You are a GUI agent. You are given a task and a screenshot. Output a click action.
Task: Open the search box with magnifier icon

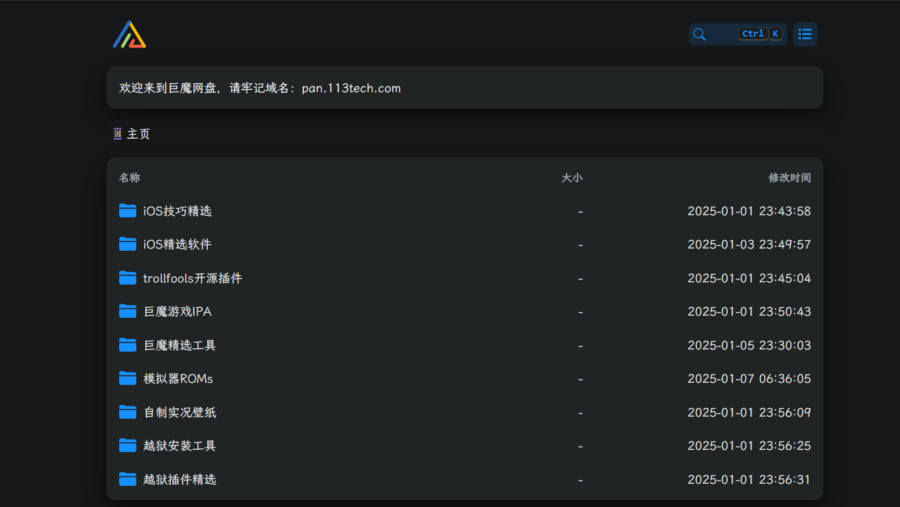pyautogui.click(x=738, y=34)
